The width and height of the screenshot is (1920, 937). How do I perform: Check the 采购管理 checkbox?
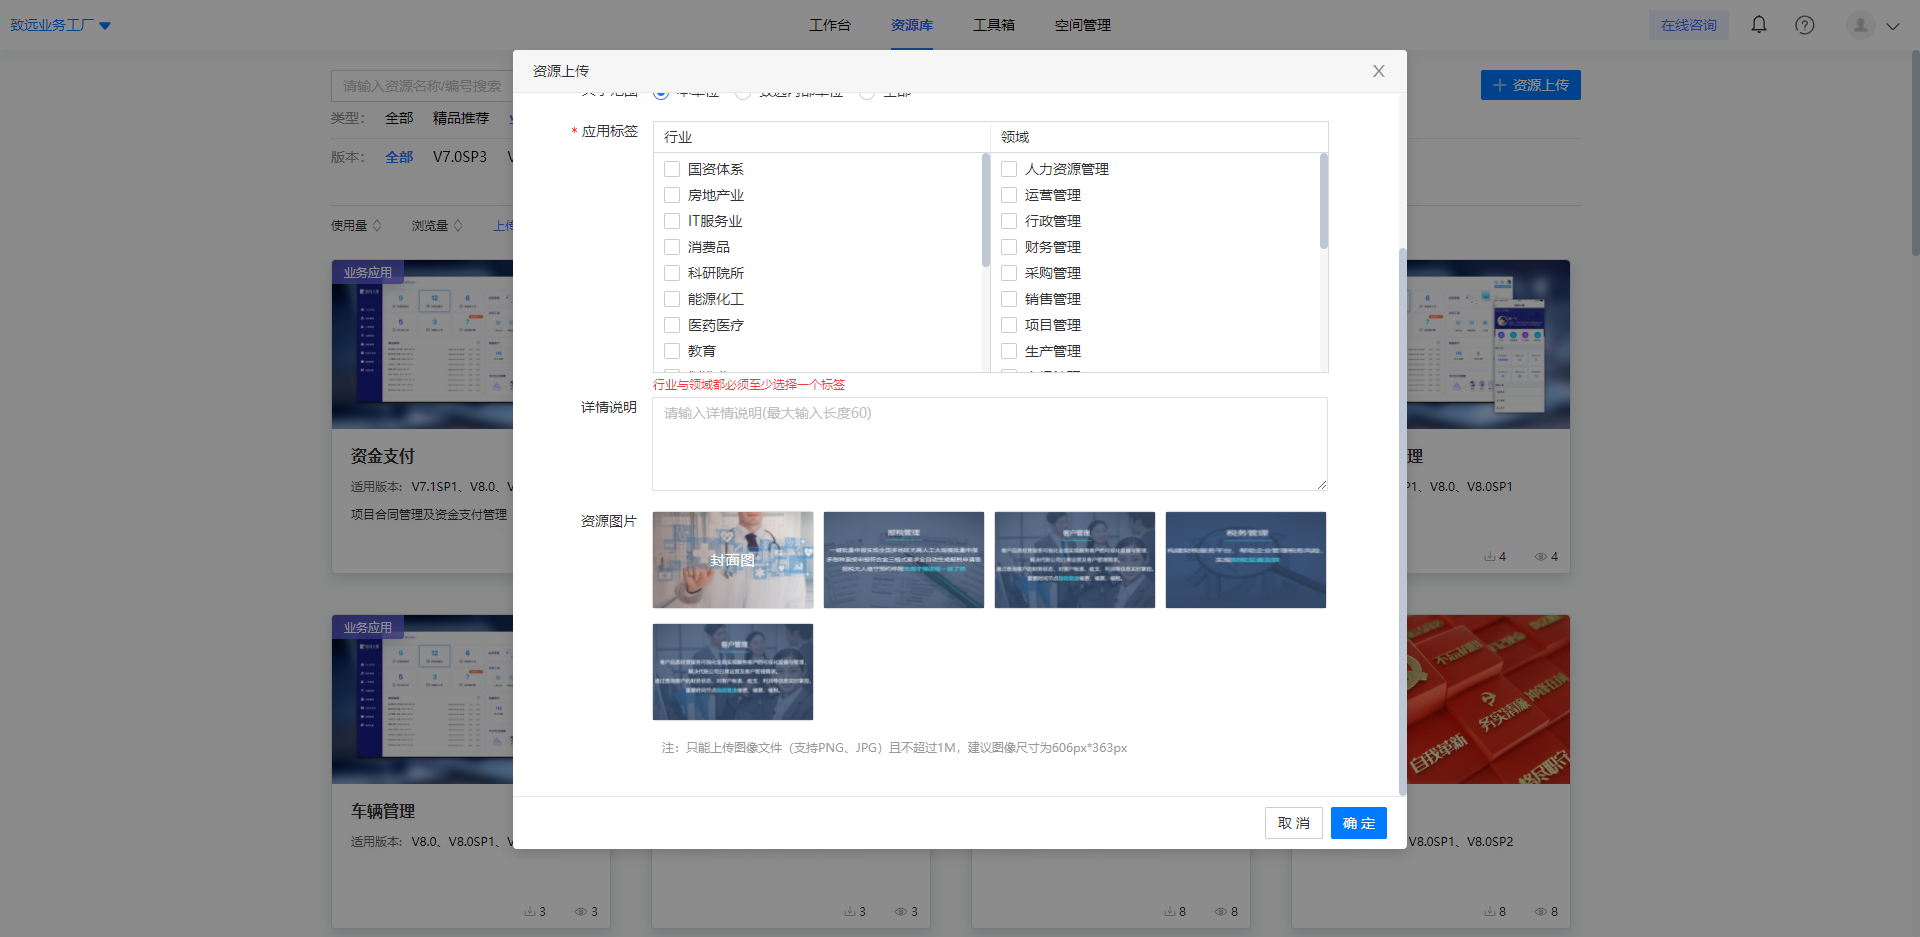(x=1009, y=273)
